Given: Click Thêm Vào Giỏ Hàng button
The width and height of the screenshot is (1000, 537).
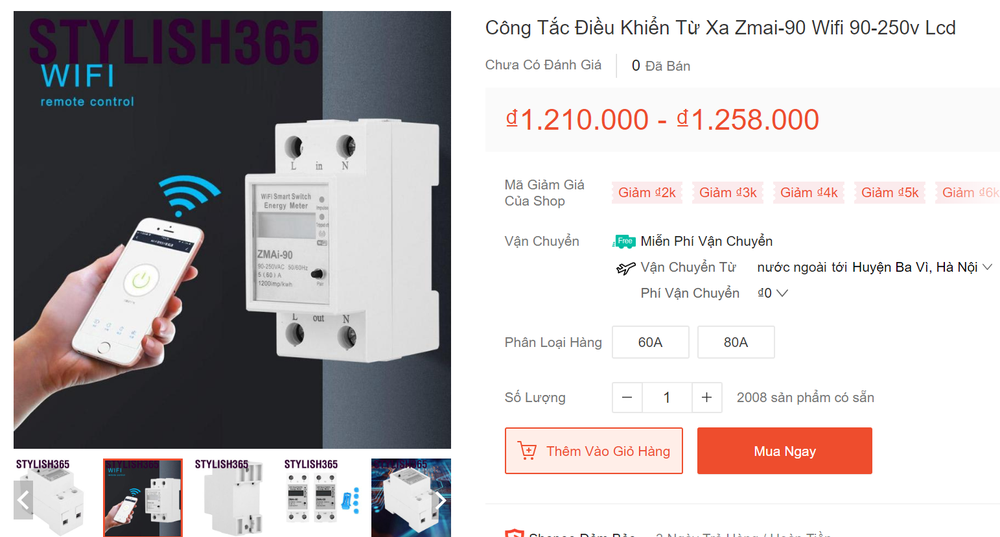Looking at the screenshot, I should [x=594, y=451].
